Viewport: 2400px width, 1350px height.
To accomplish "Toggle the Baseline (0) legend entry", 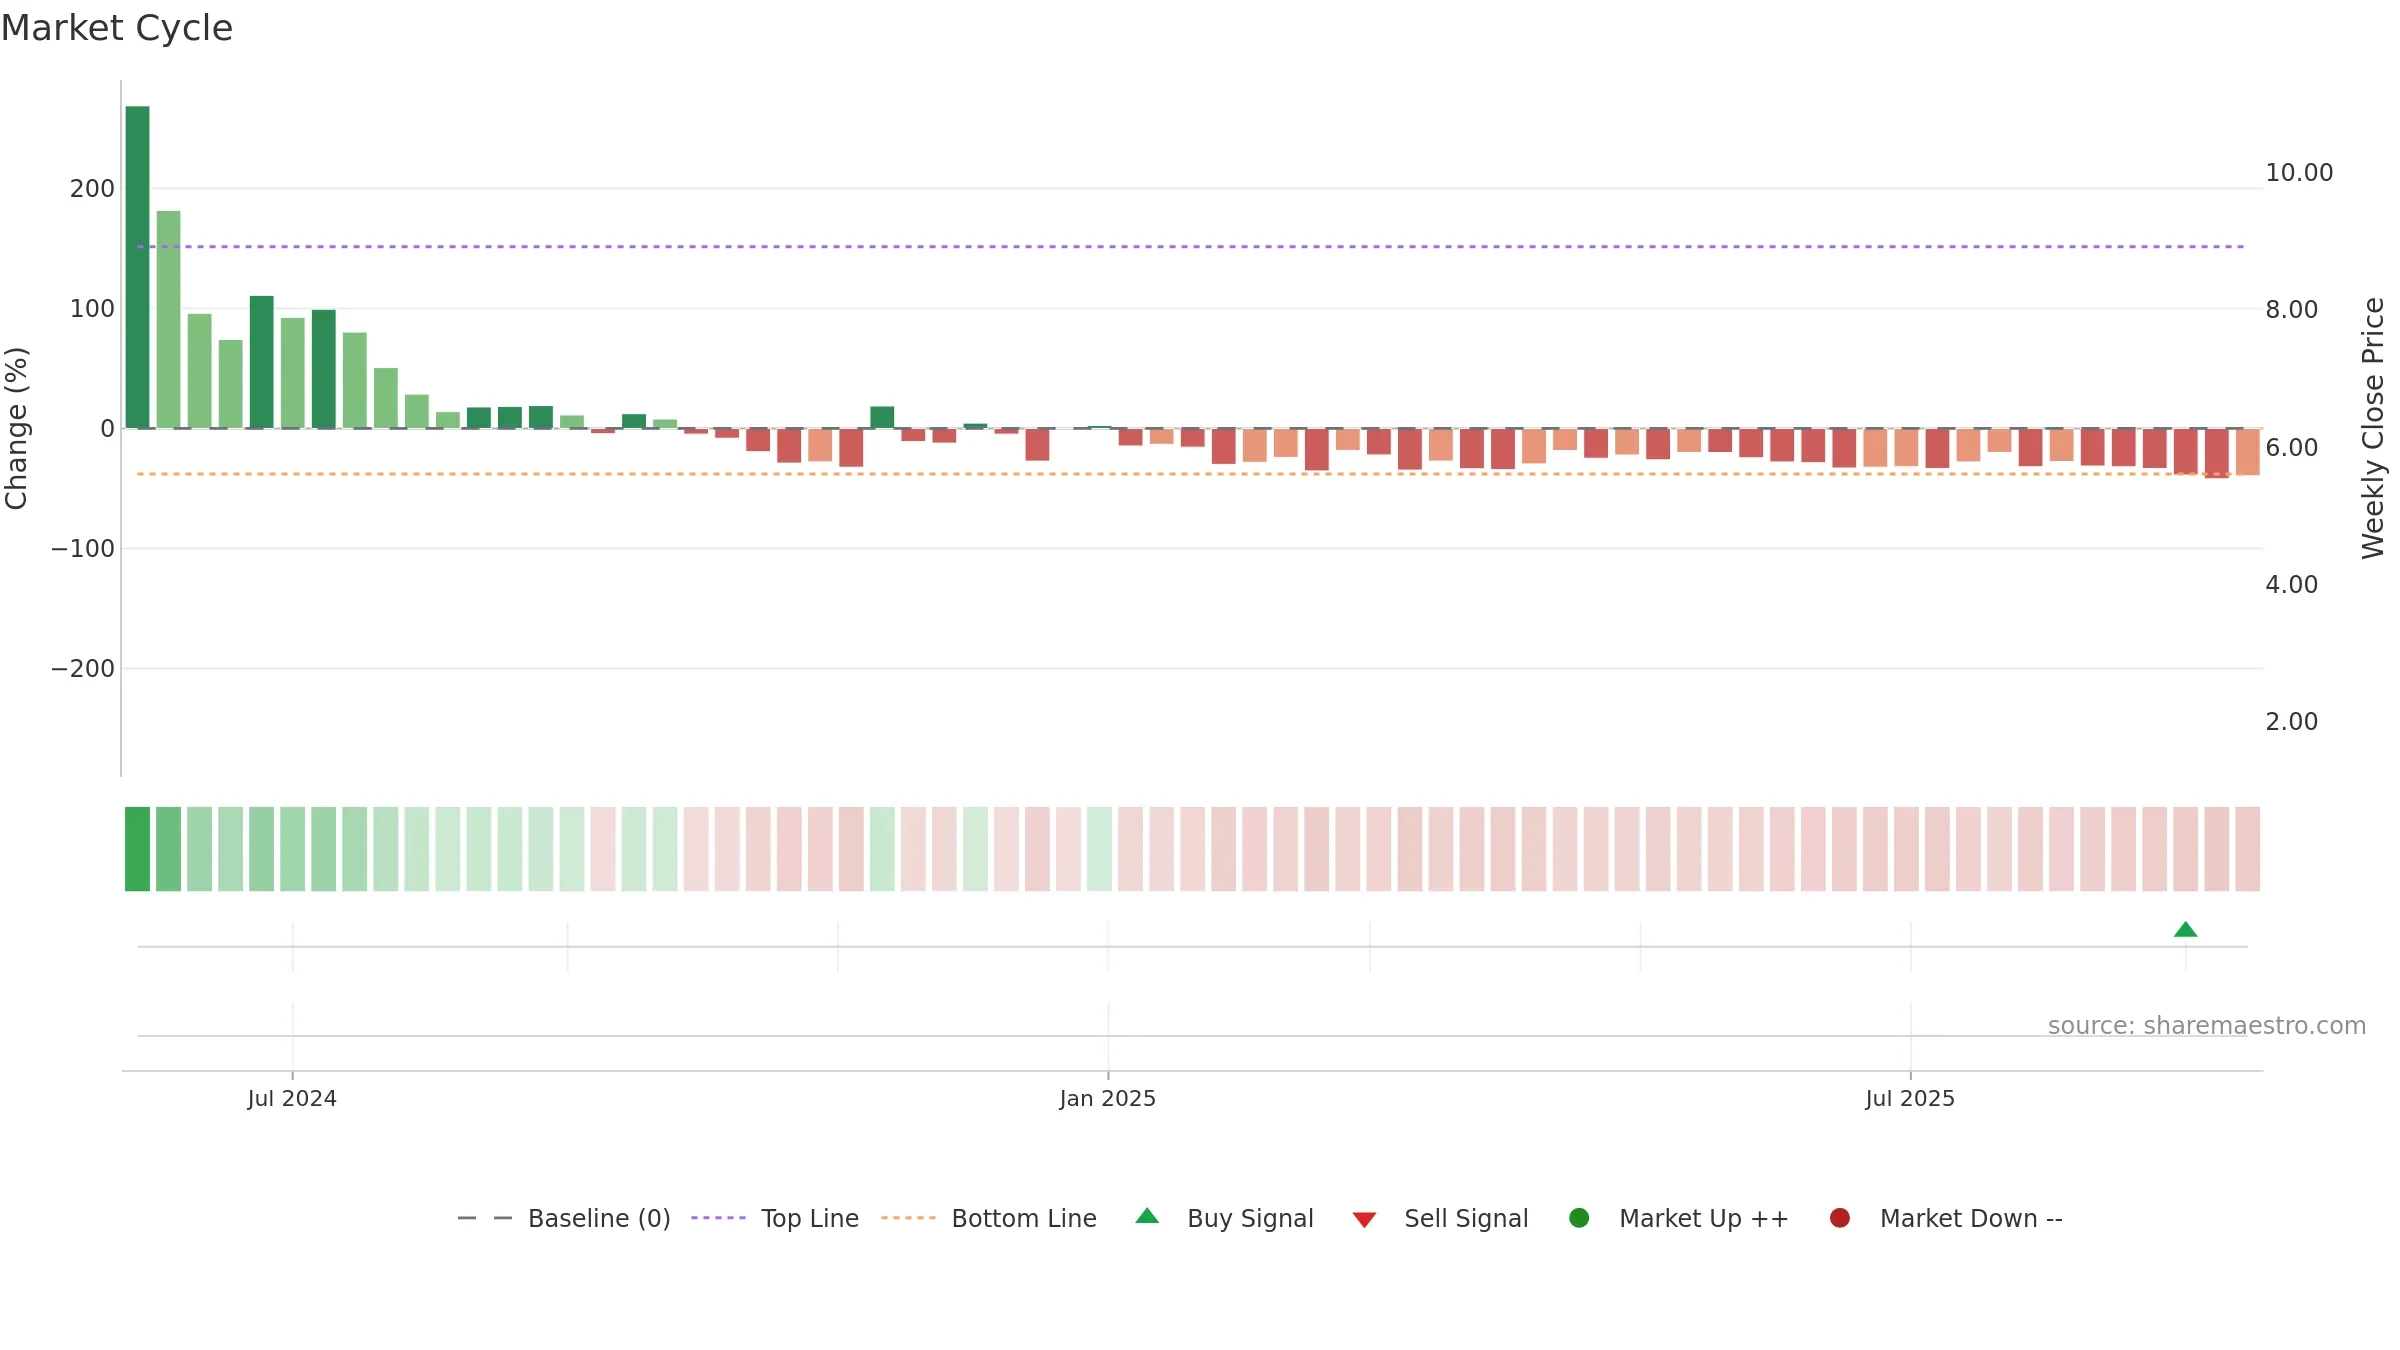I will 563,1218.
